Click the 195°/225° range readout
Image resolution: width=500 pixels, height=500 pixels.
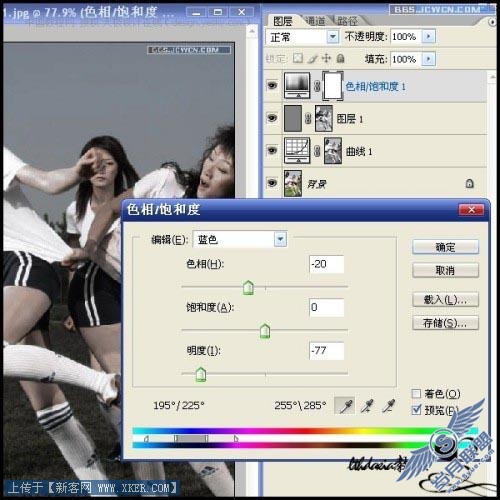(179, 405)
